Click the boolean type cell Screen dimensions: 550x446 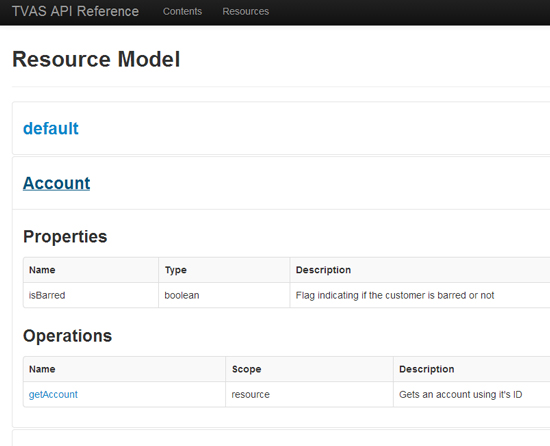point(224,295)
